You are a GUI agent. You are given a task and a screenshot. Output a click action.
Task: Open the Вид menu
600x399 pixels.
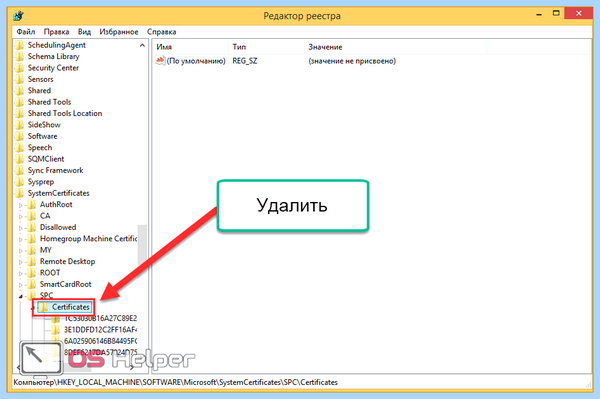(x=84, y=32)
